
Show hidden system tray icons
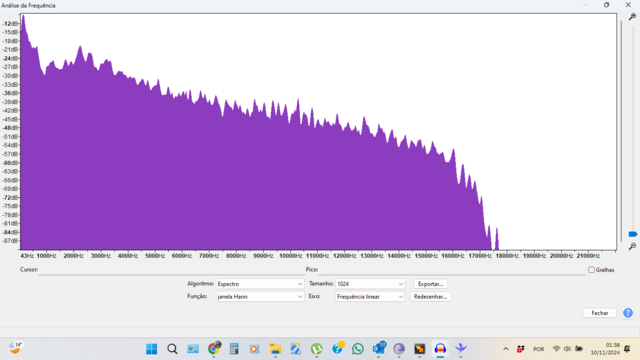506,349
